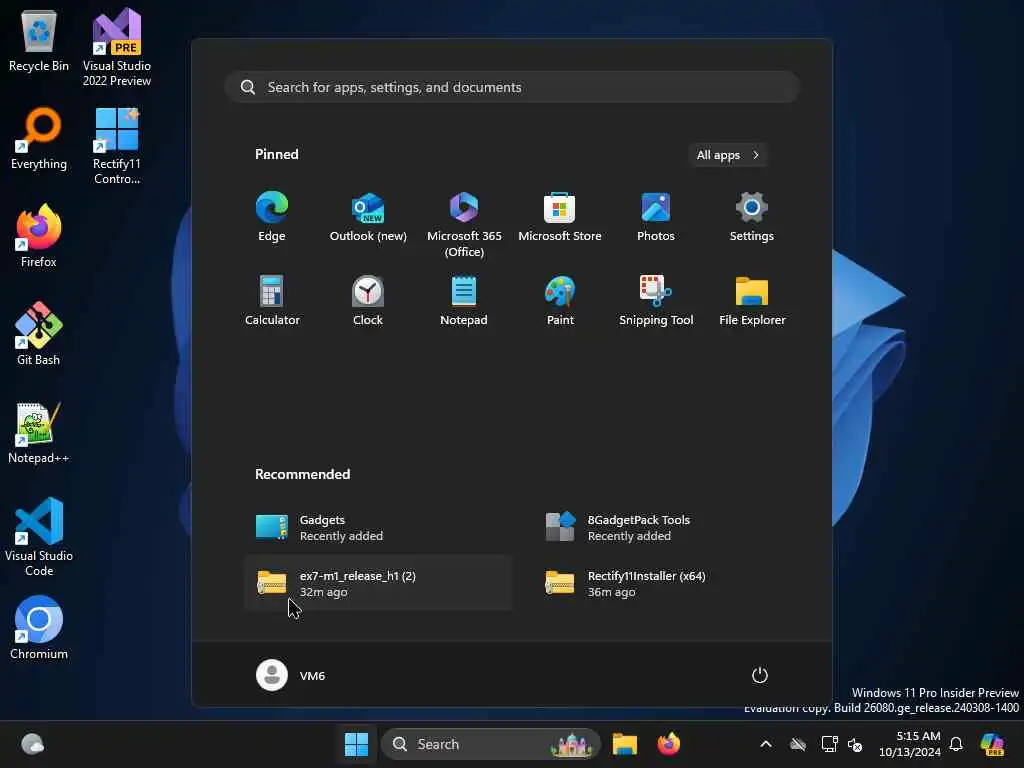Click the OneDrive cloud tray icon
Screen dimensions: 1024x768
797,744
